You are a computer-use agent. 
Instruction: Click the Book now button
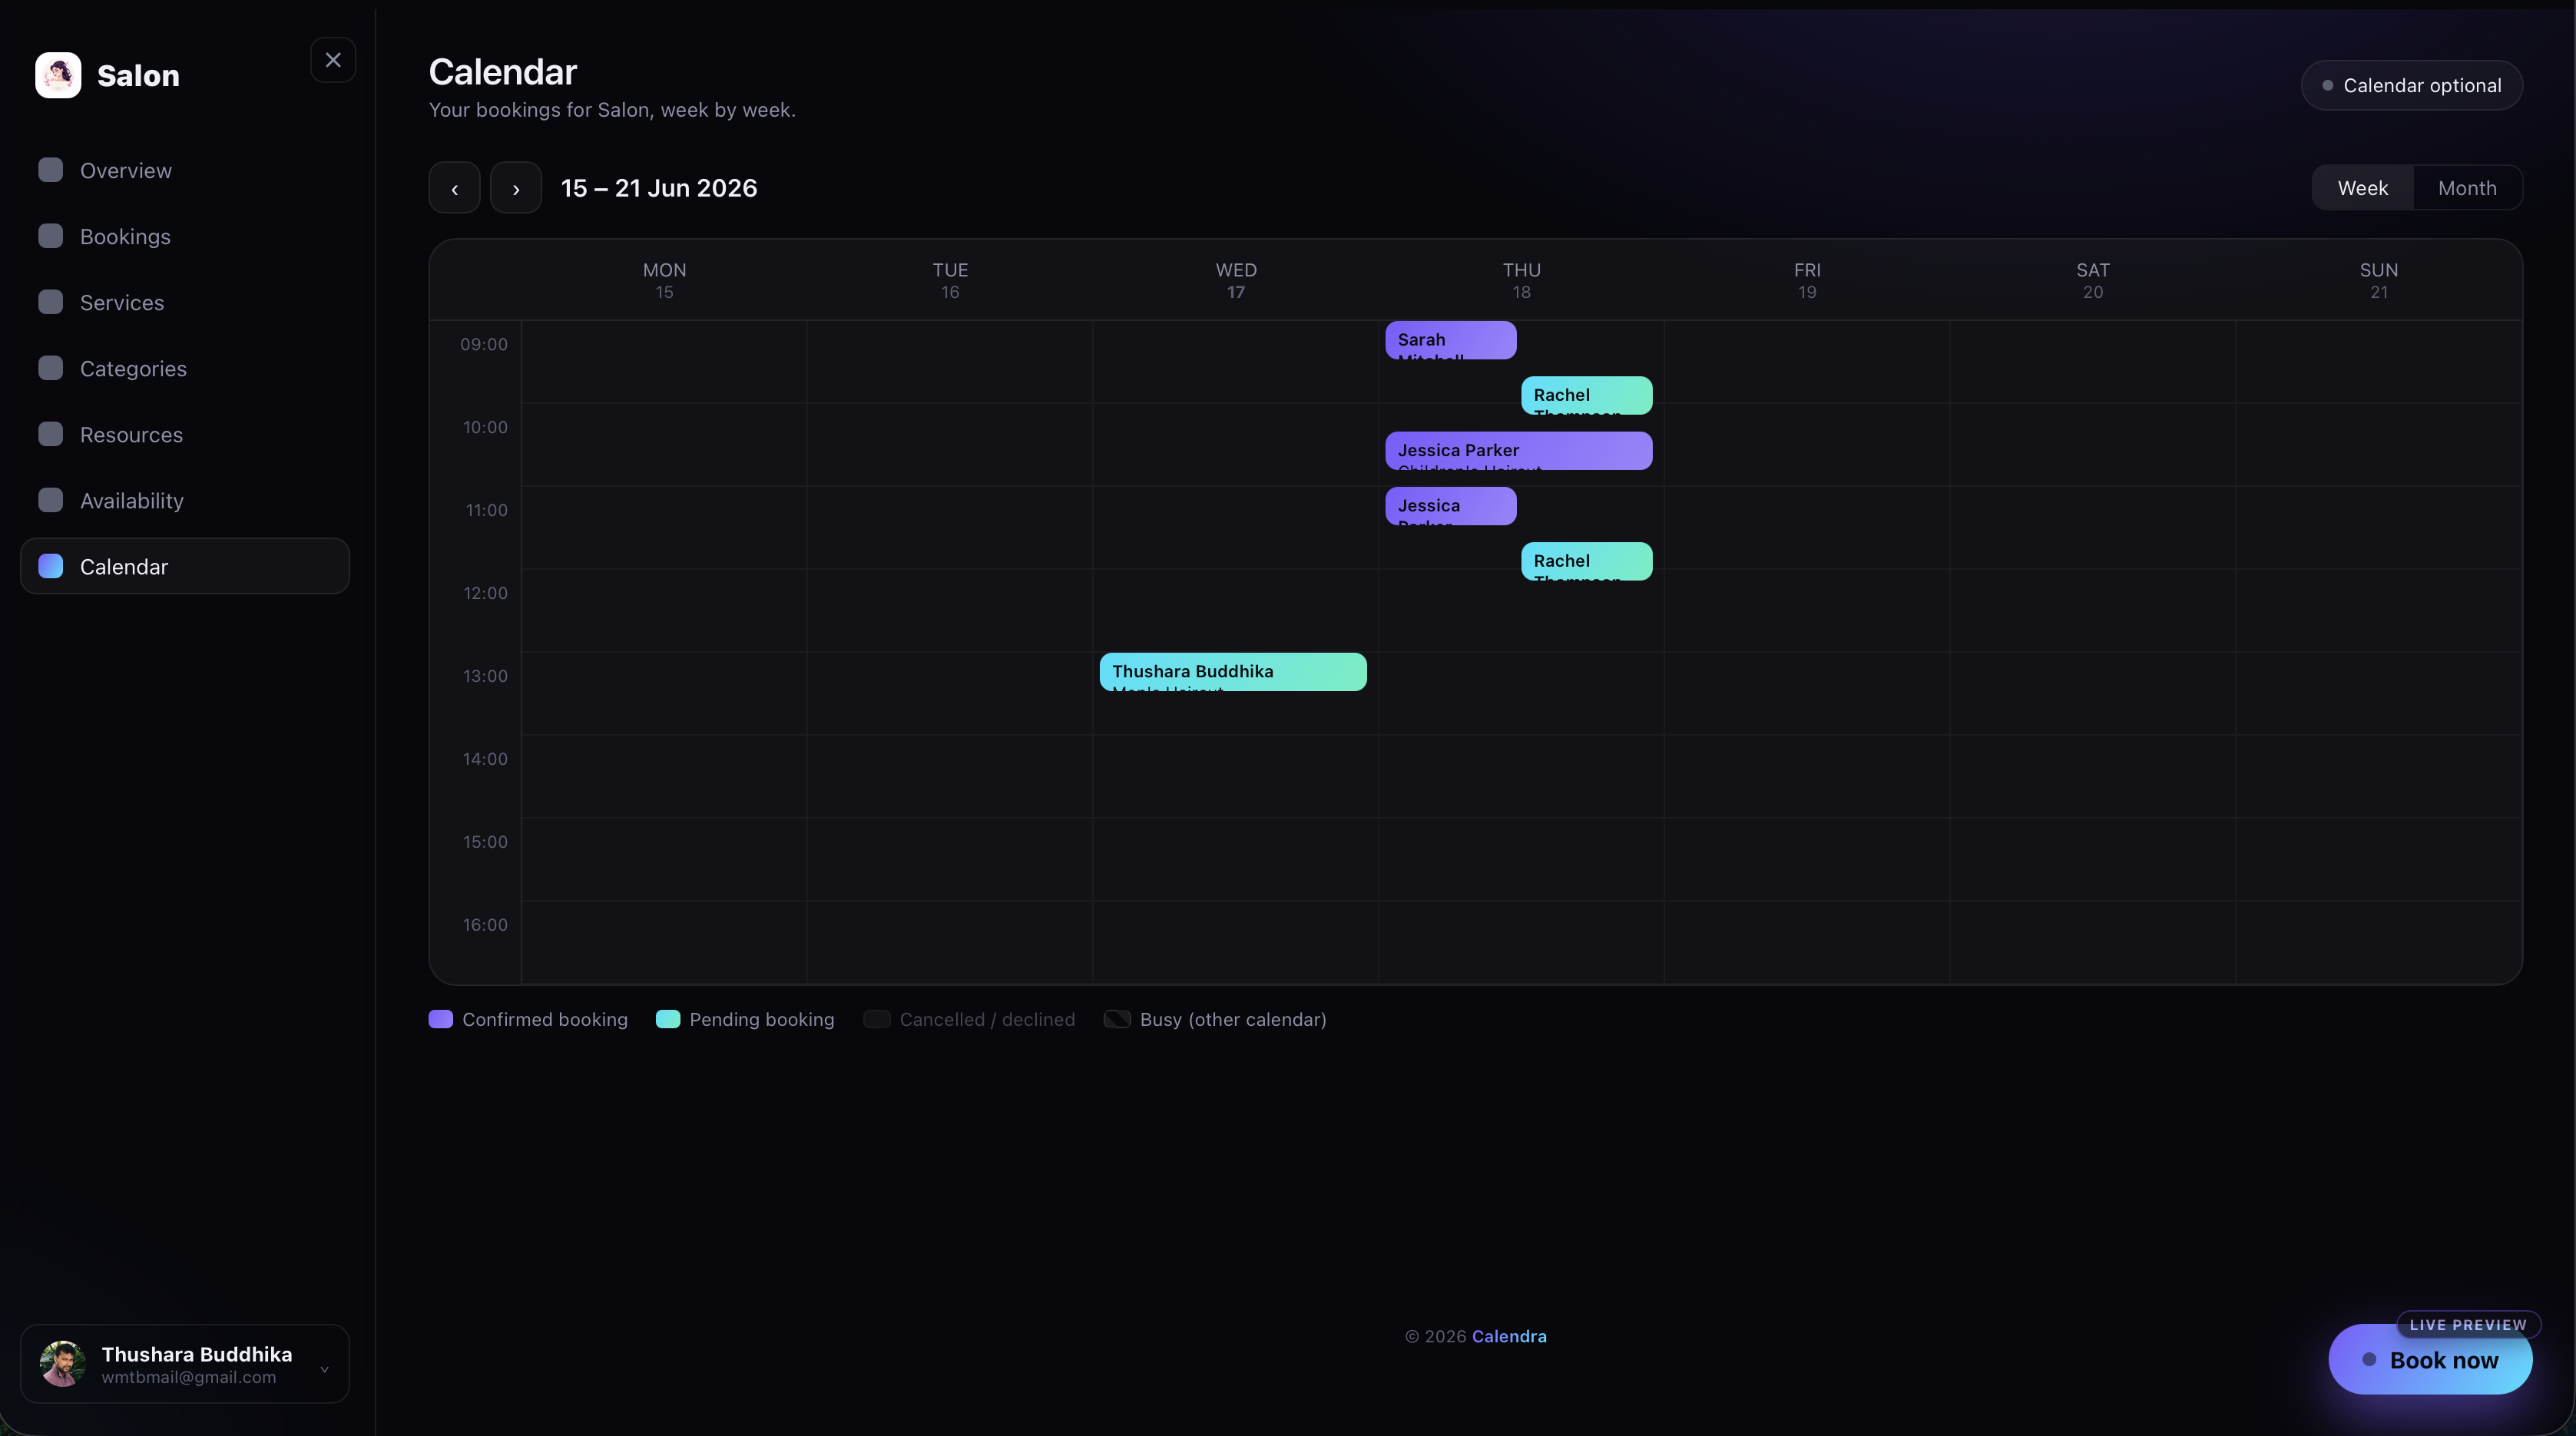click(x=2430, y=1360)
